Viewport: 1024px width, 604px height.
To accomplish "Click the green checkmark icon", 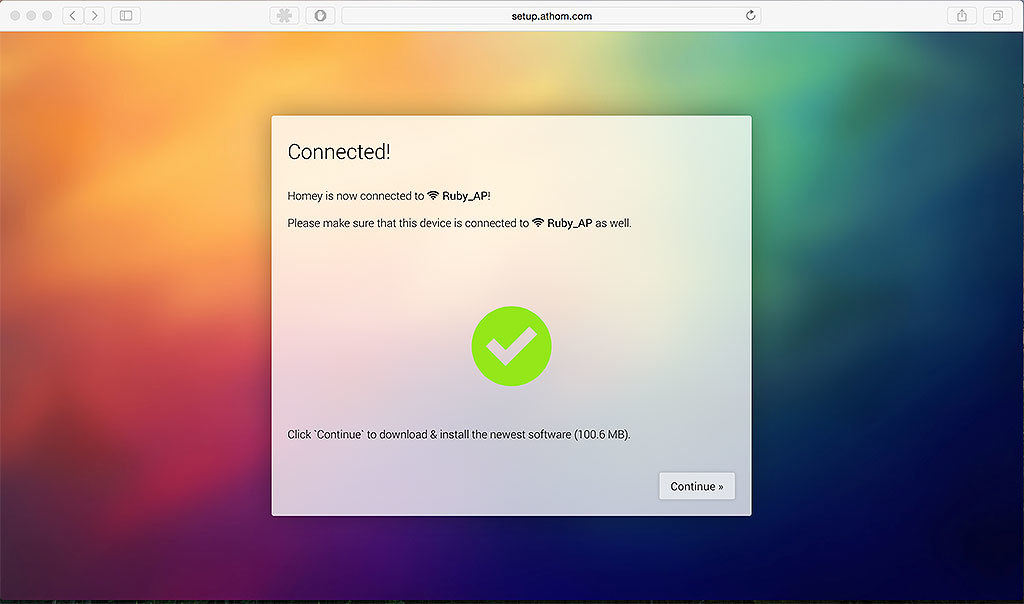I will [511, 346].
